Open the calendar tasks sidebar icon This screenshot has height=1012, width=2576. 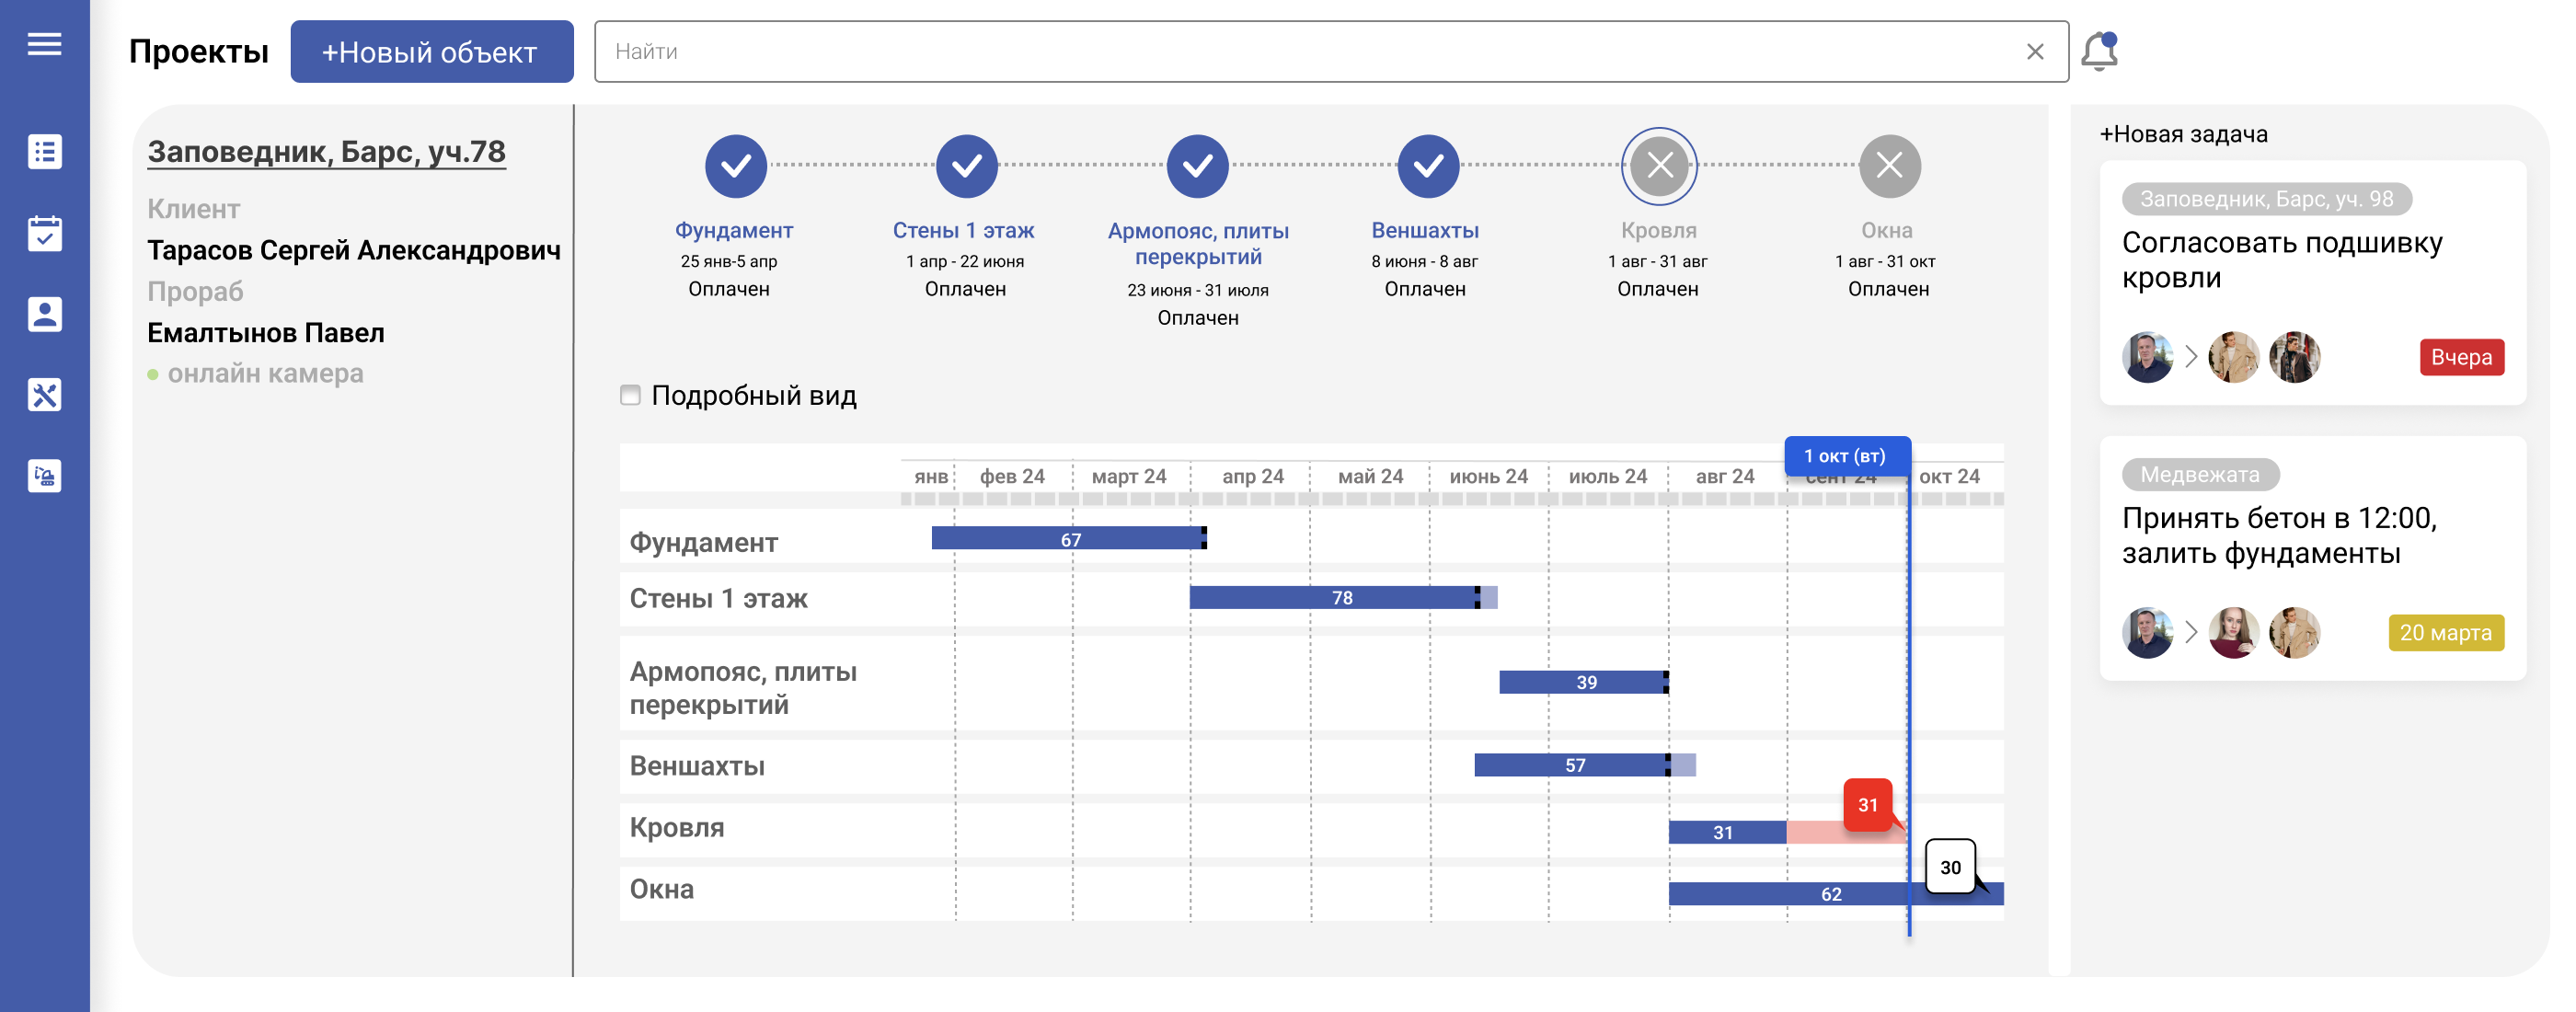44,233
